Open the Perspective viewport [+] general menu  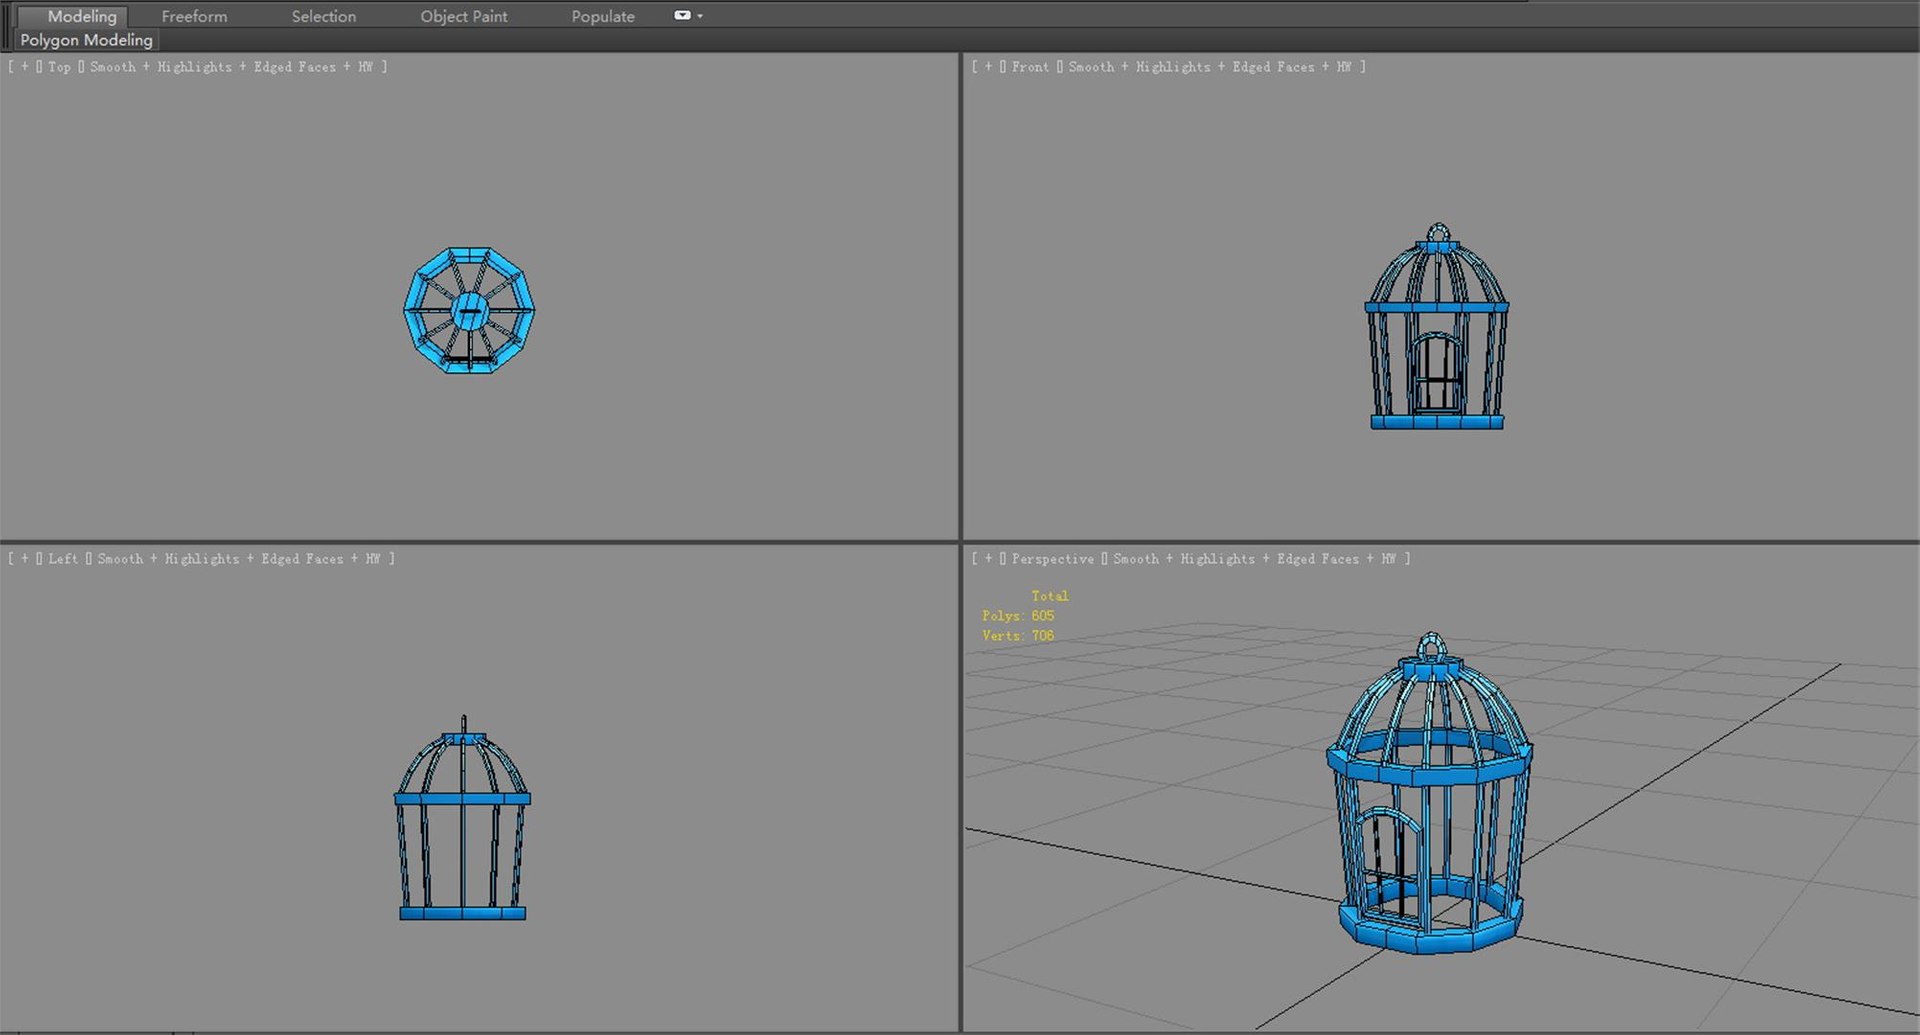tap(989, 559)
